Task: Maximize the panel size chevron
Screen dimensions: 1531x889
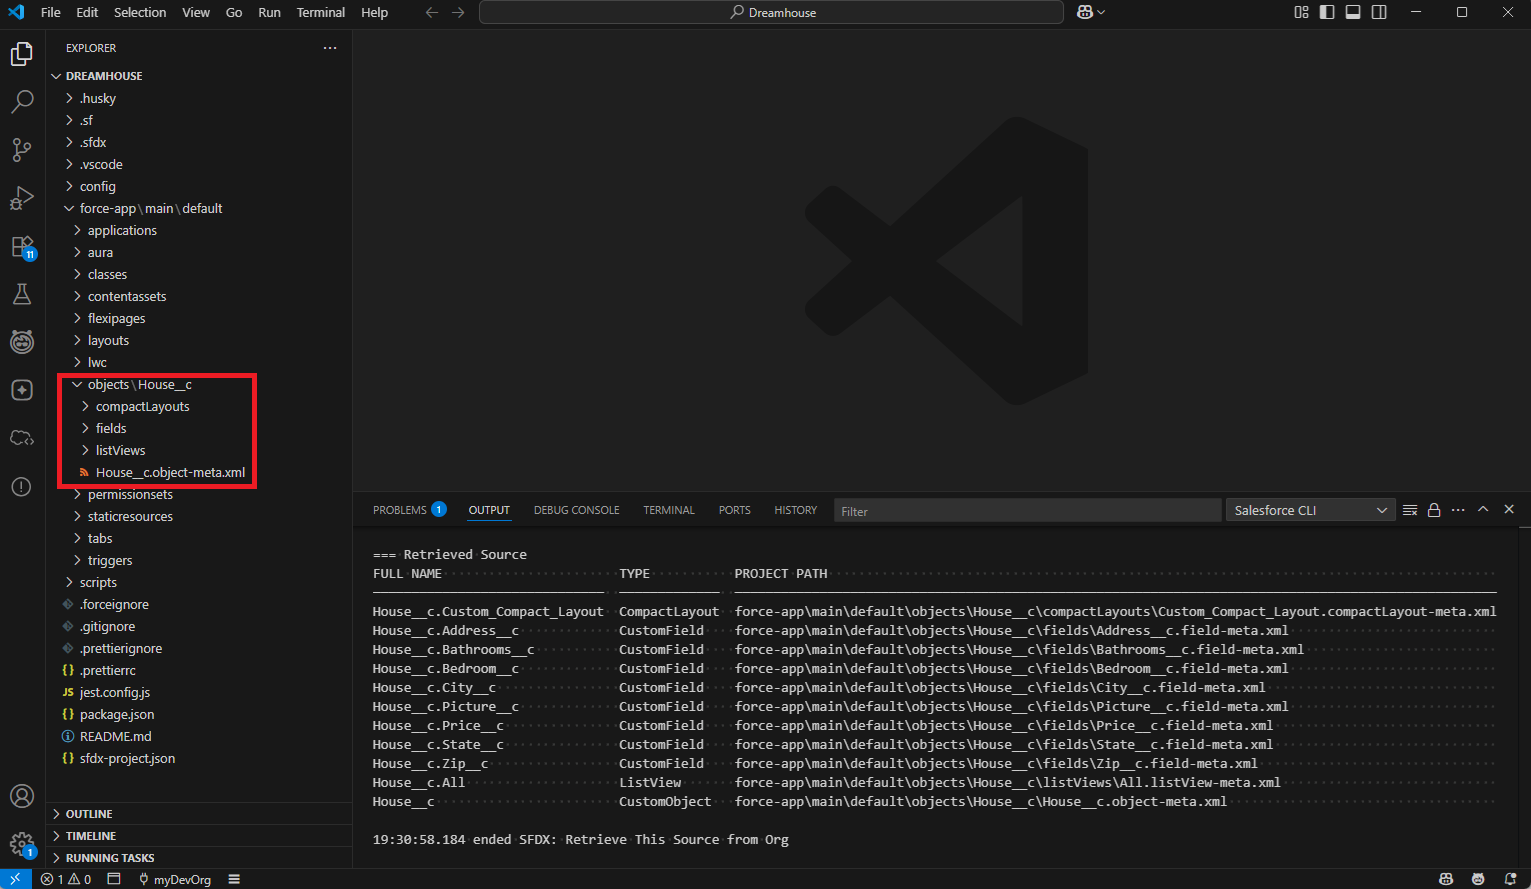Action: tap(1483, 510)
